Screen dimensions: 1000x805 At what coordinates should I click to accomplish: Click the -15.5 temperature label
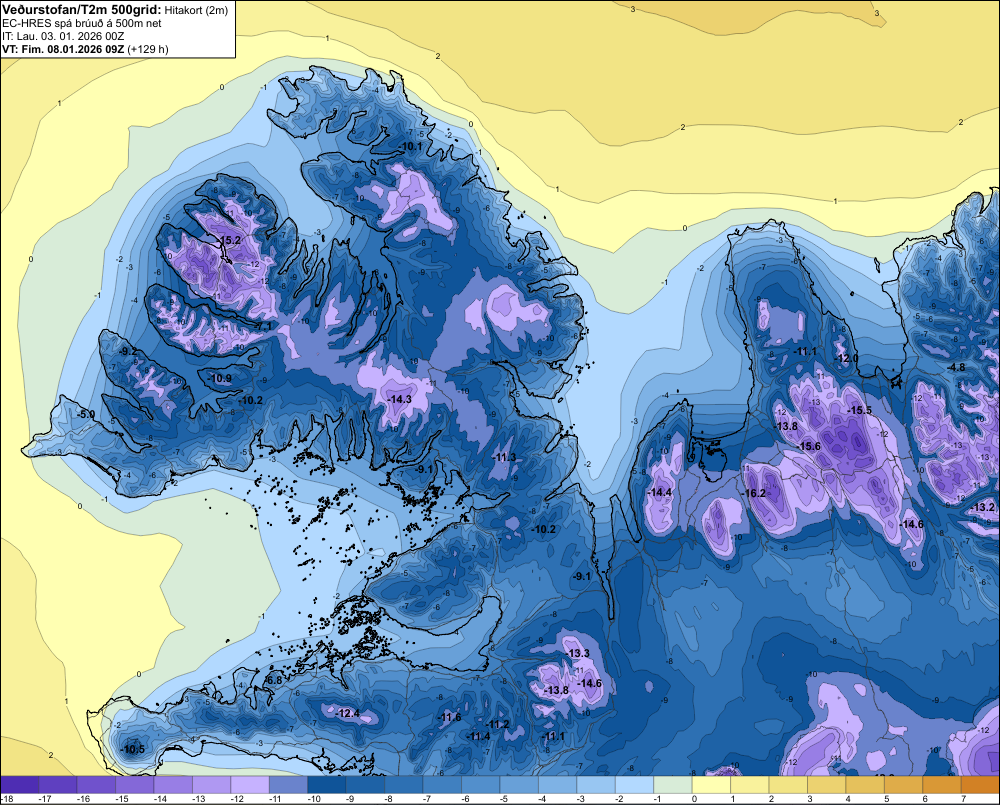[x=860, y=410]
